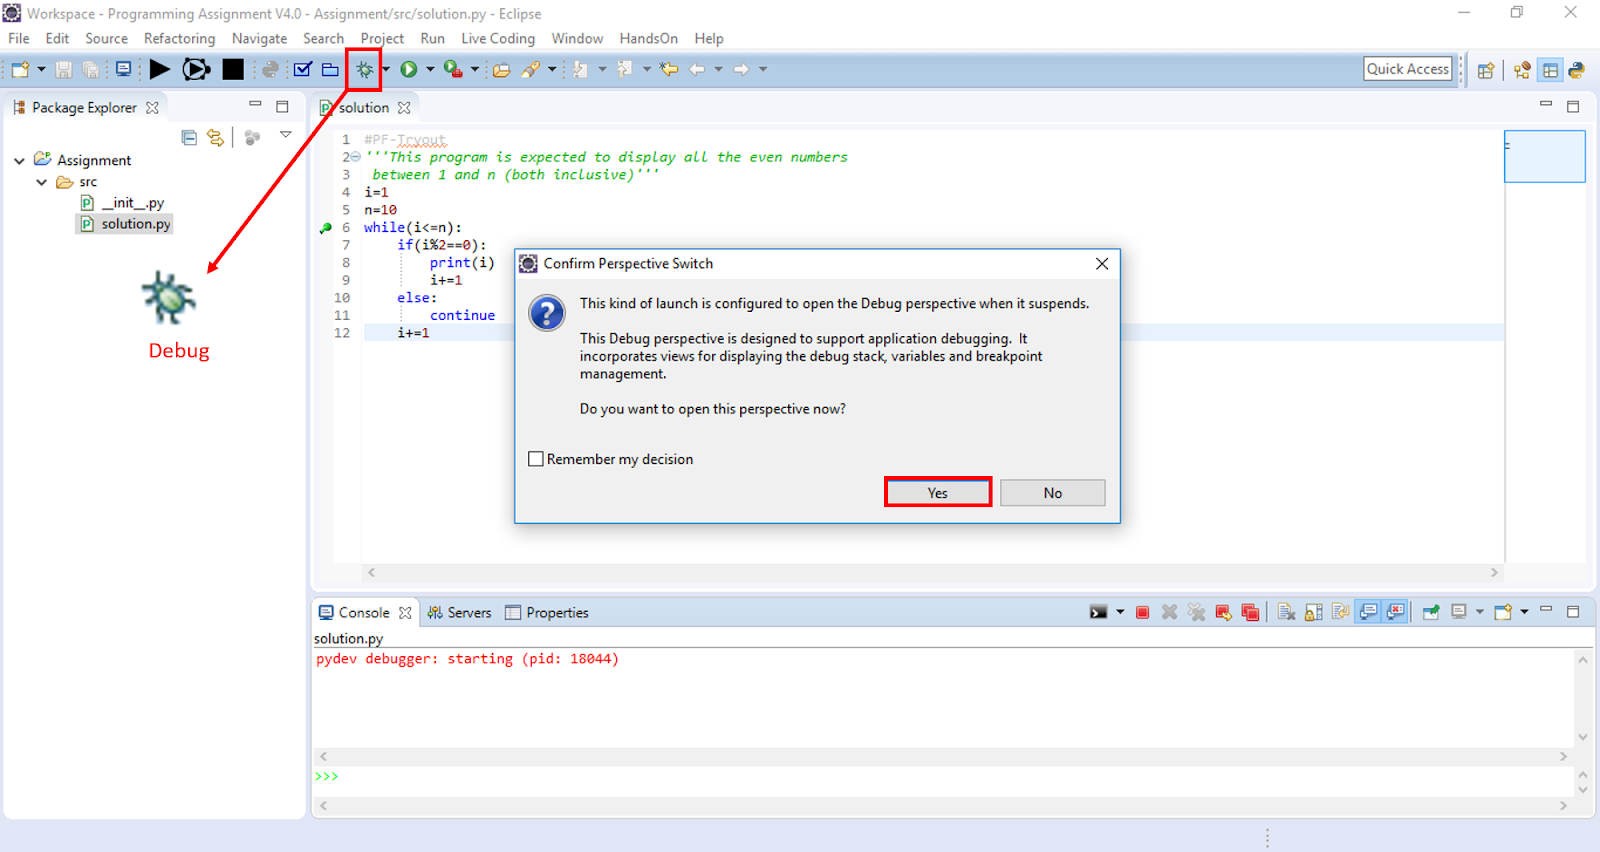Click the Open Perspective icon

pyautogui.click(x=1486, y=70)
